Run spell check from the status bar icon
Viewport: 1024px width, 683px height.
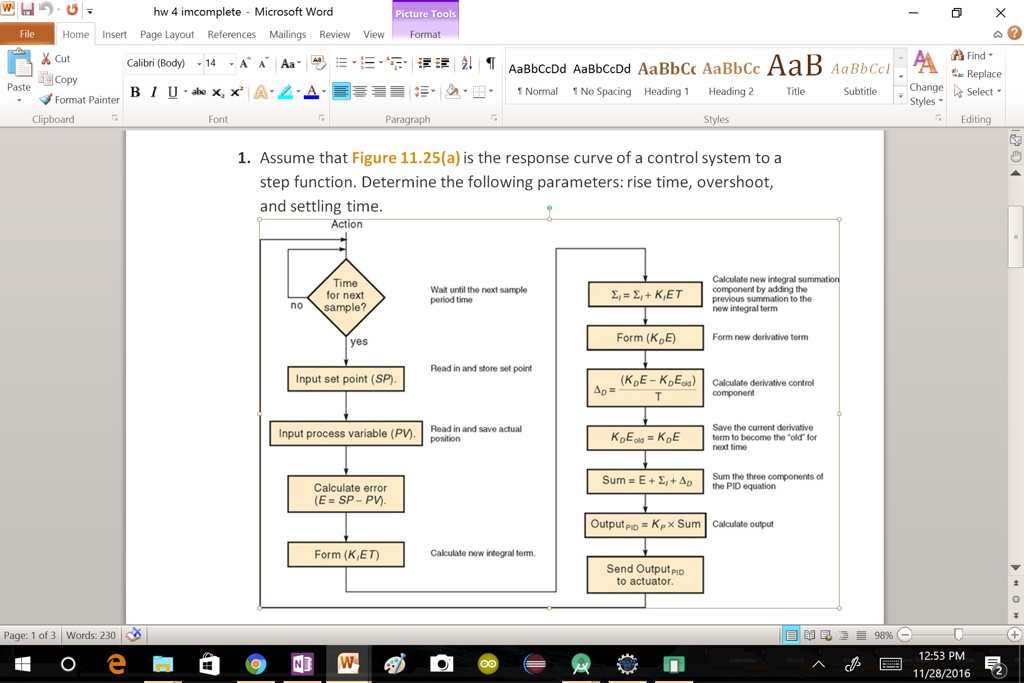pyautogui.click(x=134, y=634)
